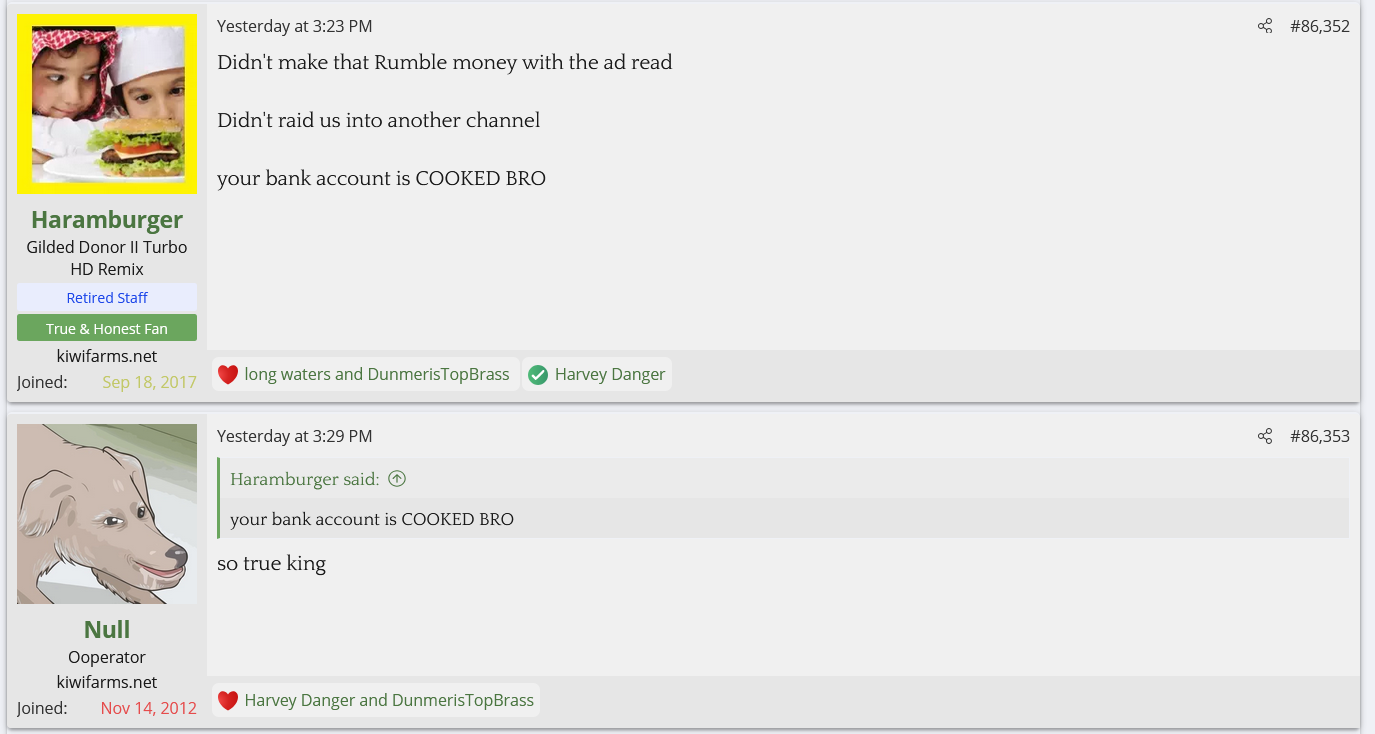Screen dimensions: 1375x734
Task: View reactions from long waters and DunmerisTopBrass
Action: click(x=377, y=375)
